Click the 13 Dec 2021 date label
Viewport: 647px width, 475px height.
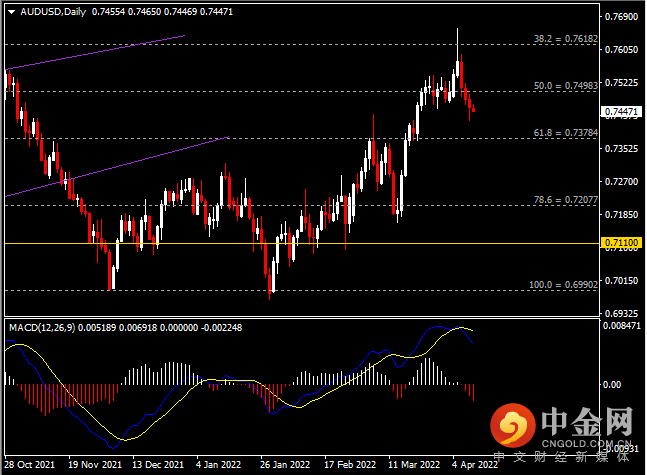[x=158, y=465]
